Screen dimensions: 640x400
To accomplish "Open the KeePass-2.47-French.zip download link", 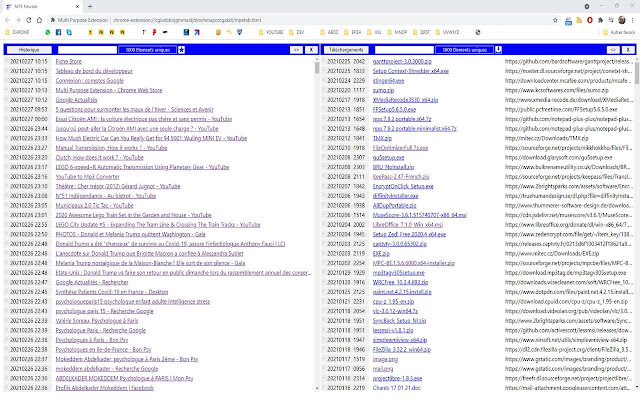I will [401, 177].
